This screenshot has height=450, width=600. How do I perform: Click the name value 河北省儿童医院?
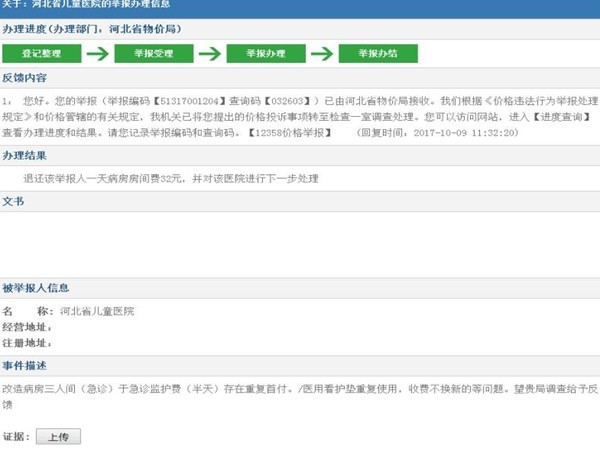coord(97,311)
